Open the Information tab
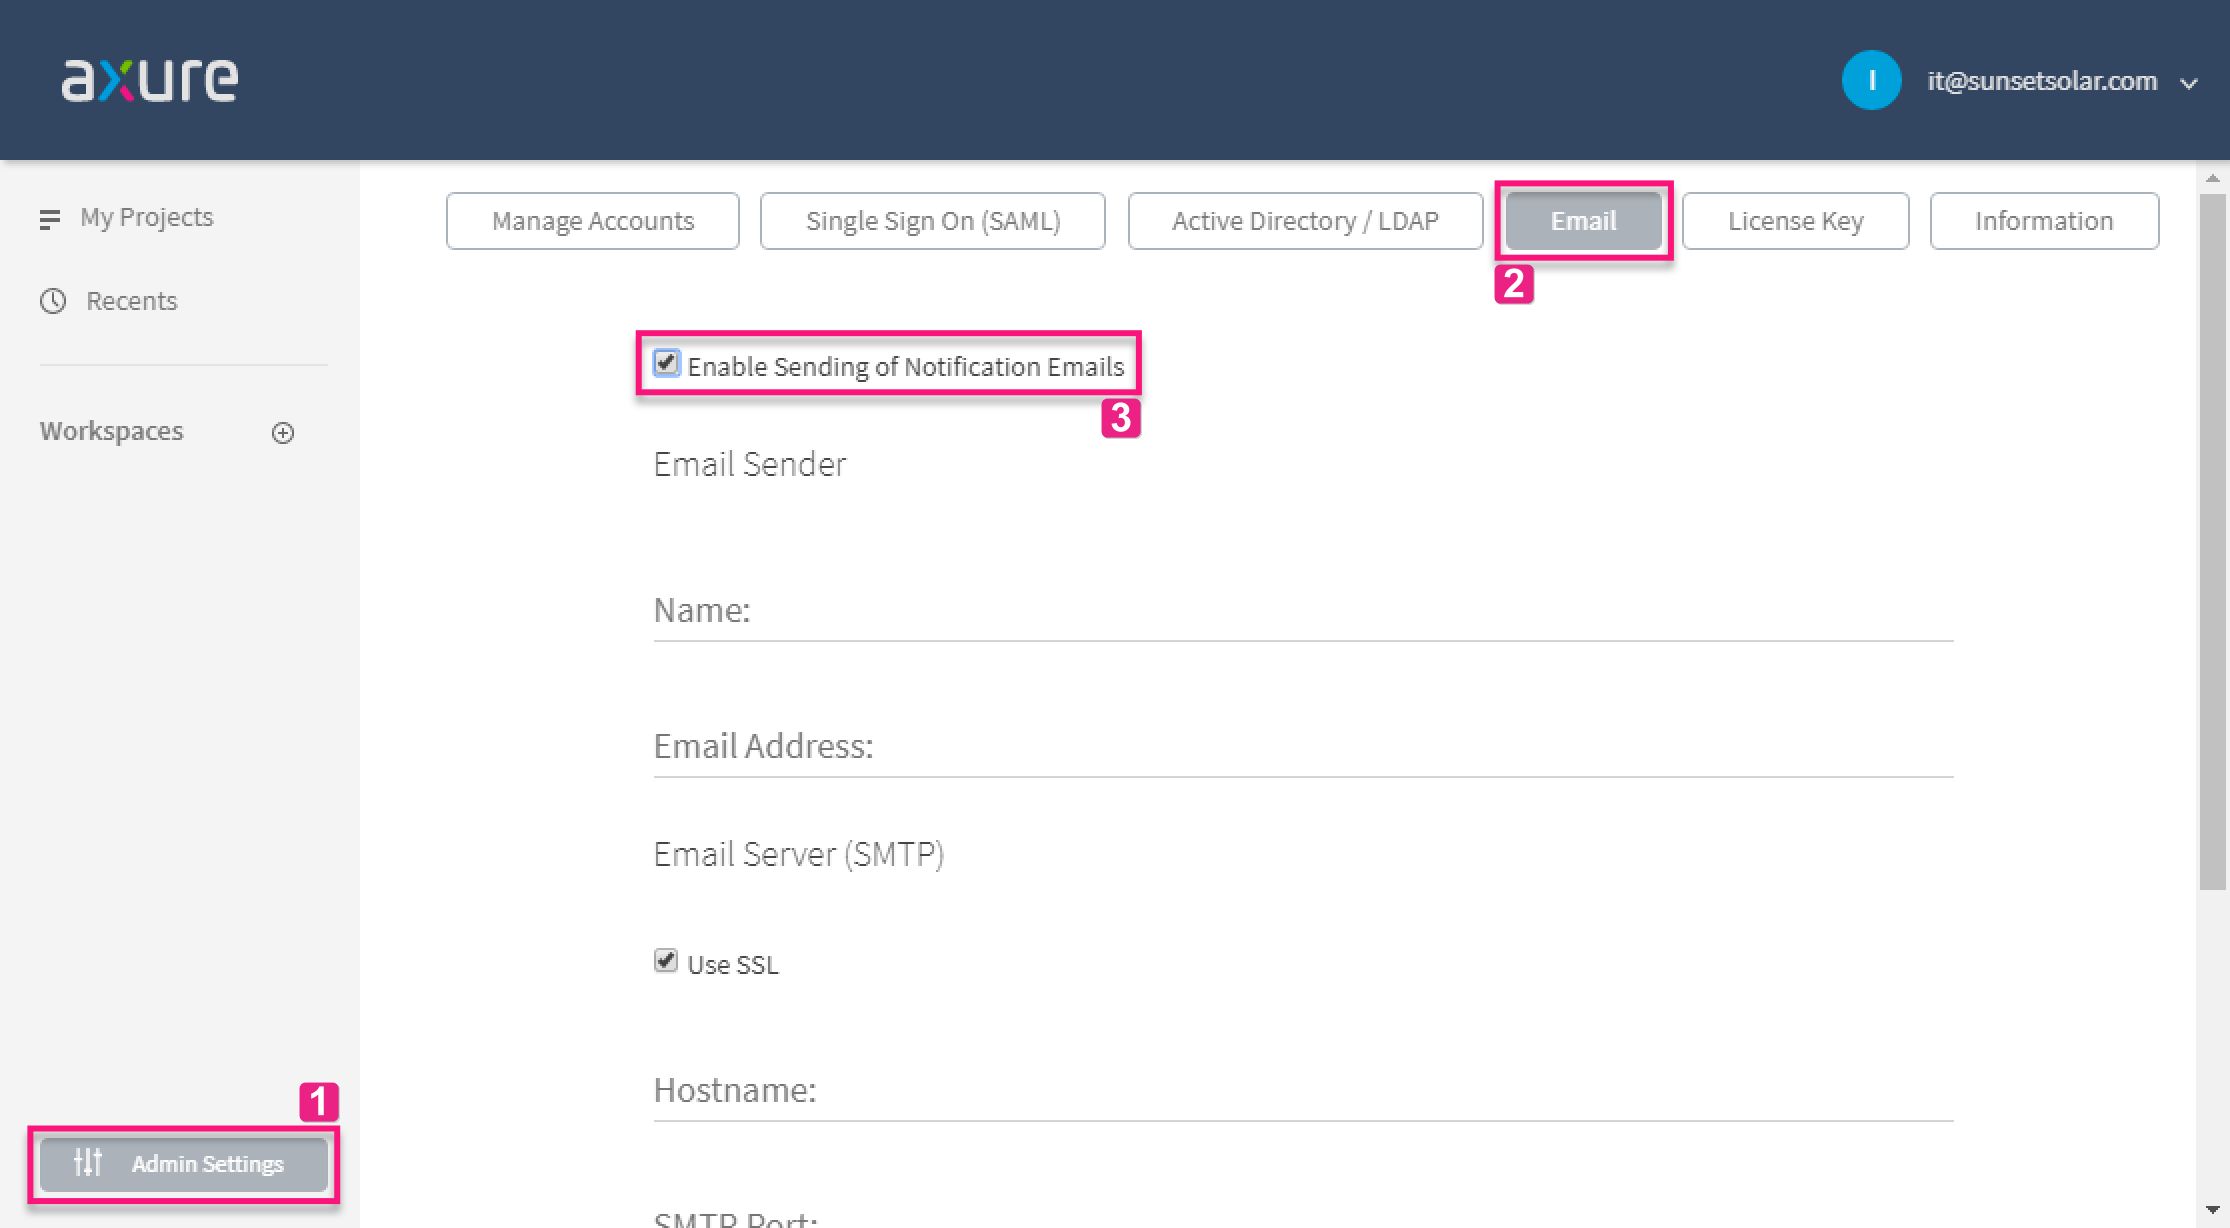Screen dimensions: 2230x1228 (x=2043, y=221)
